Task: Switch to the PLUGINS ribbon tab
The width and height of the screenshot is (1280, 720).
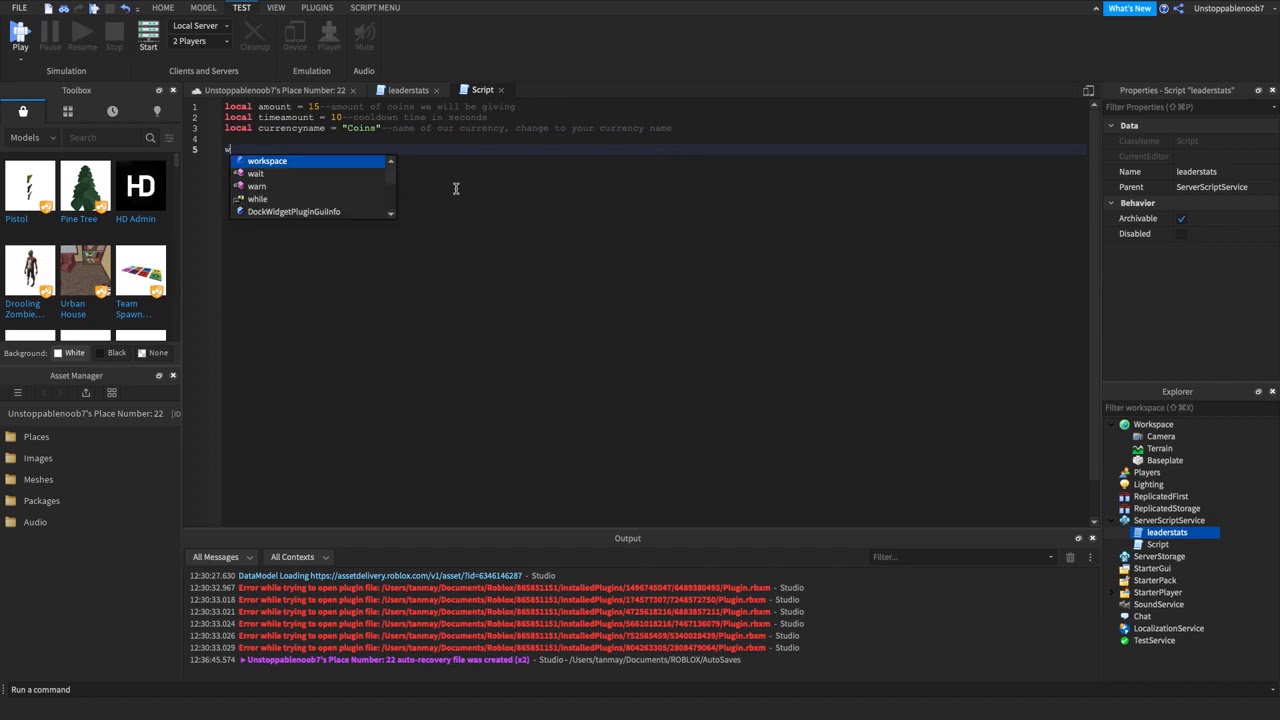Action: [317, 8]
